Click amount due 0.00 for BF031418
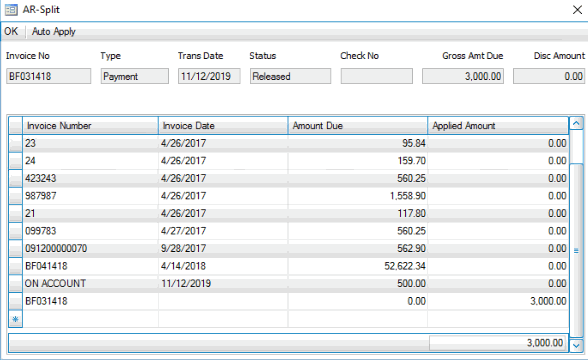 [358, 301]
